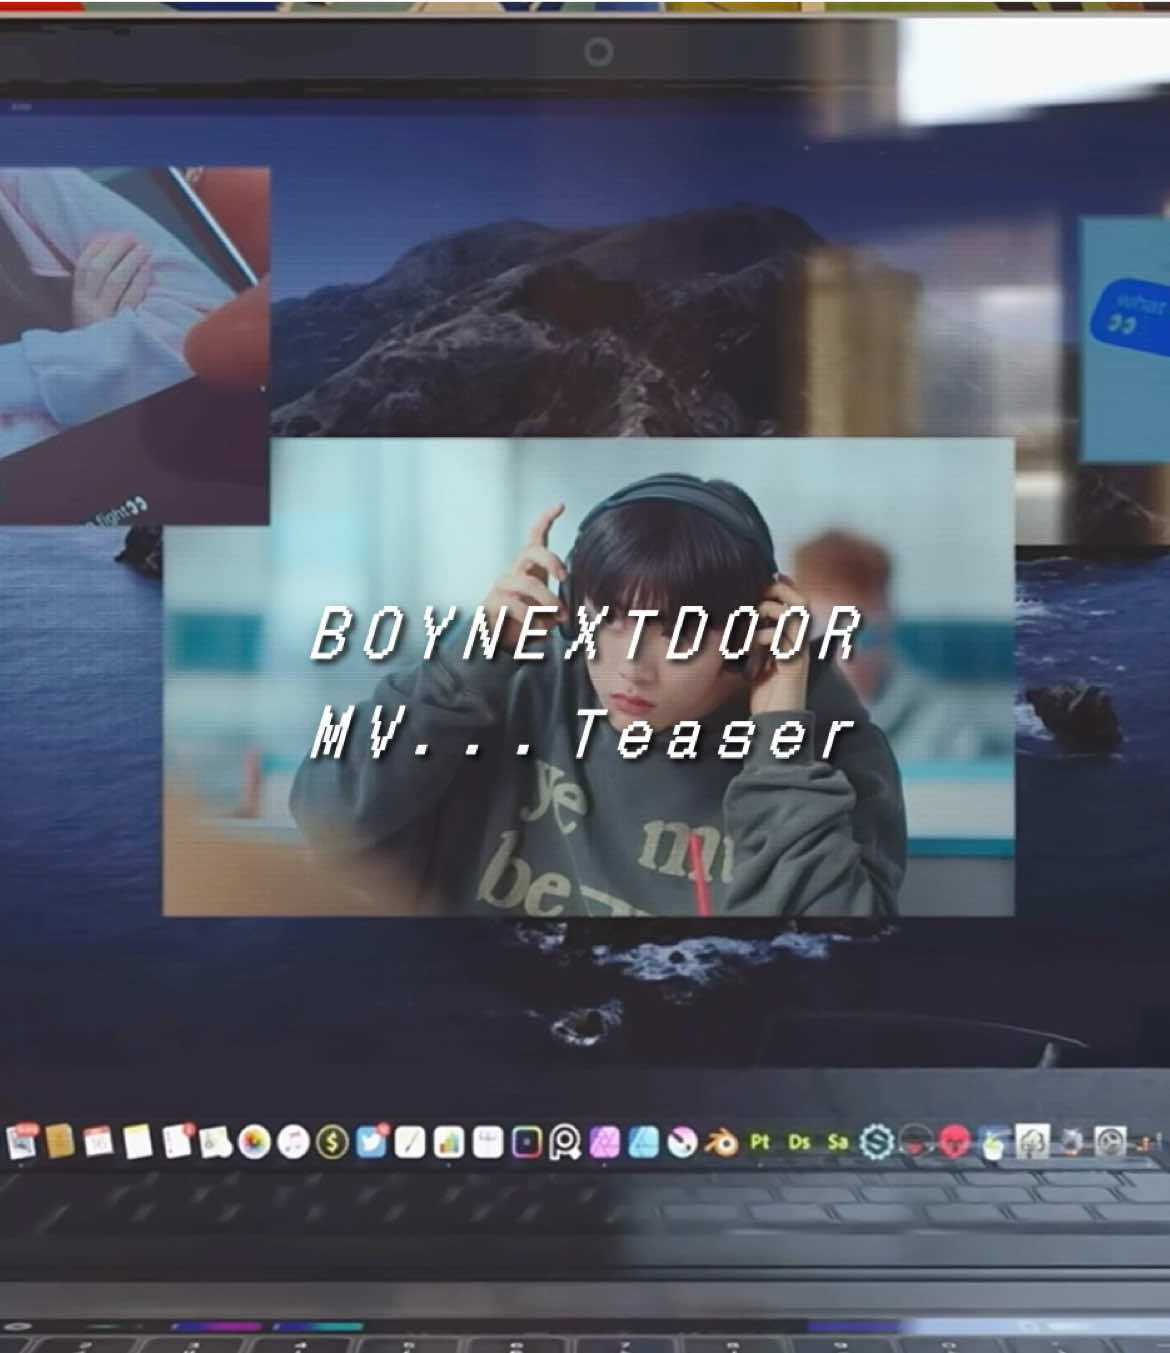Open the gray circular utility dock icon
Viewport: 1170px width, 1353px height.
click(1109, 1142)
